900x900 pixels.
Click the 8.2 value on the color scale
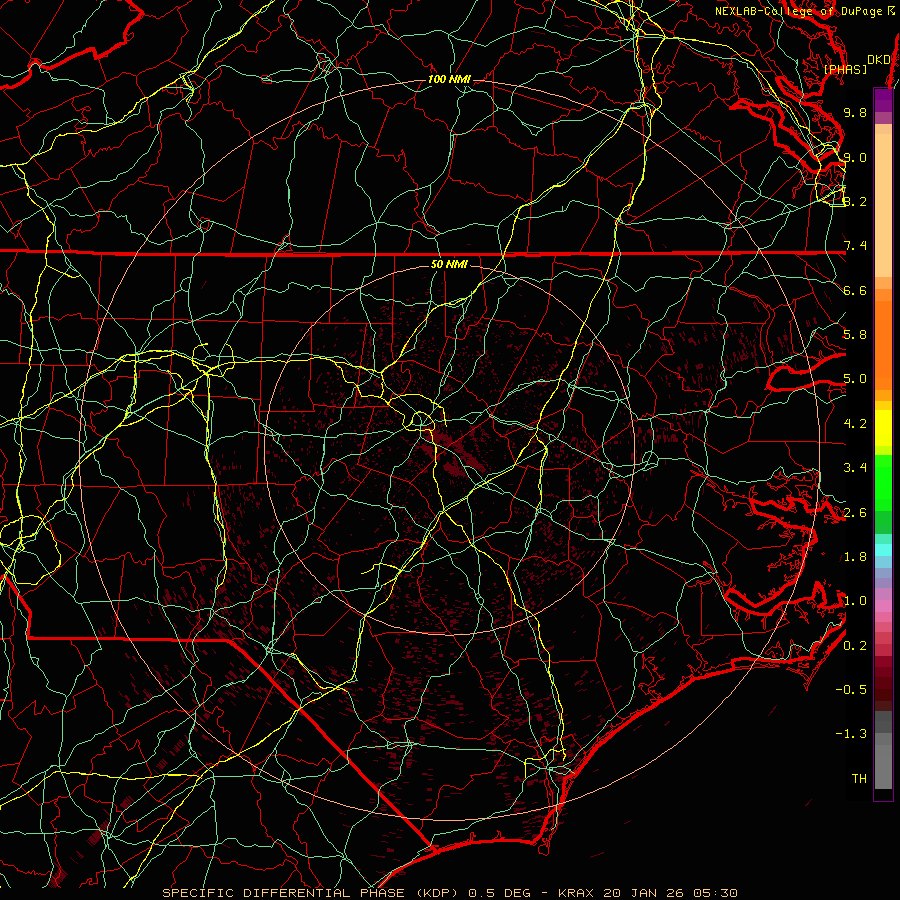point(855,201)
